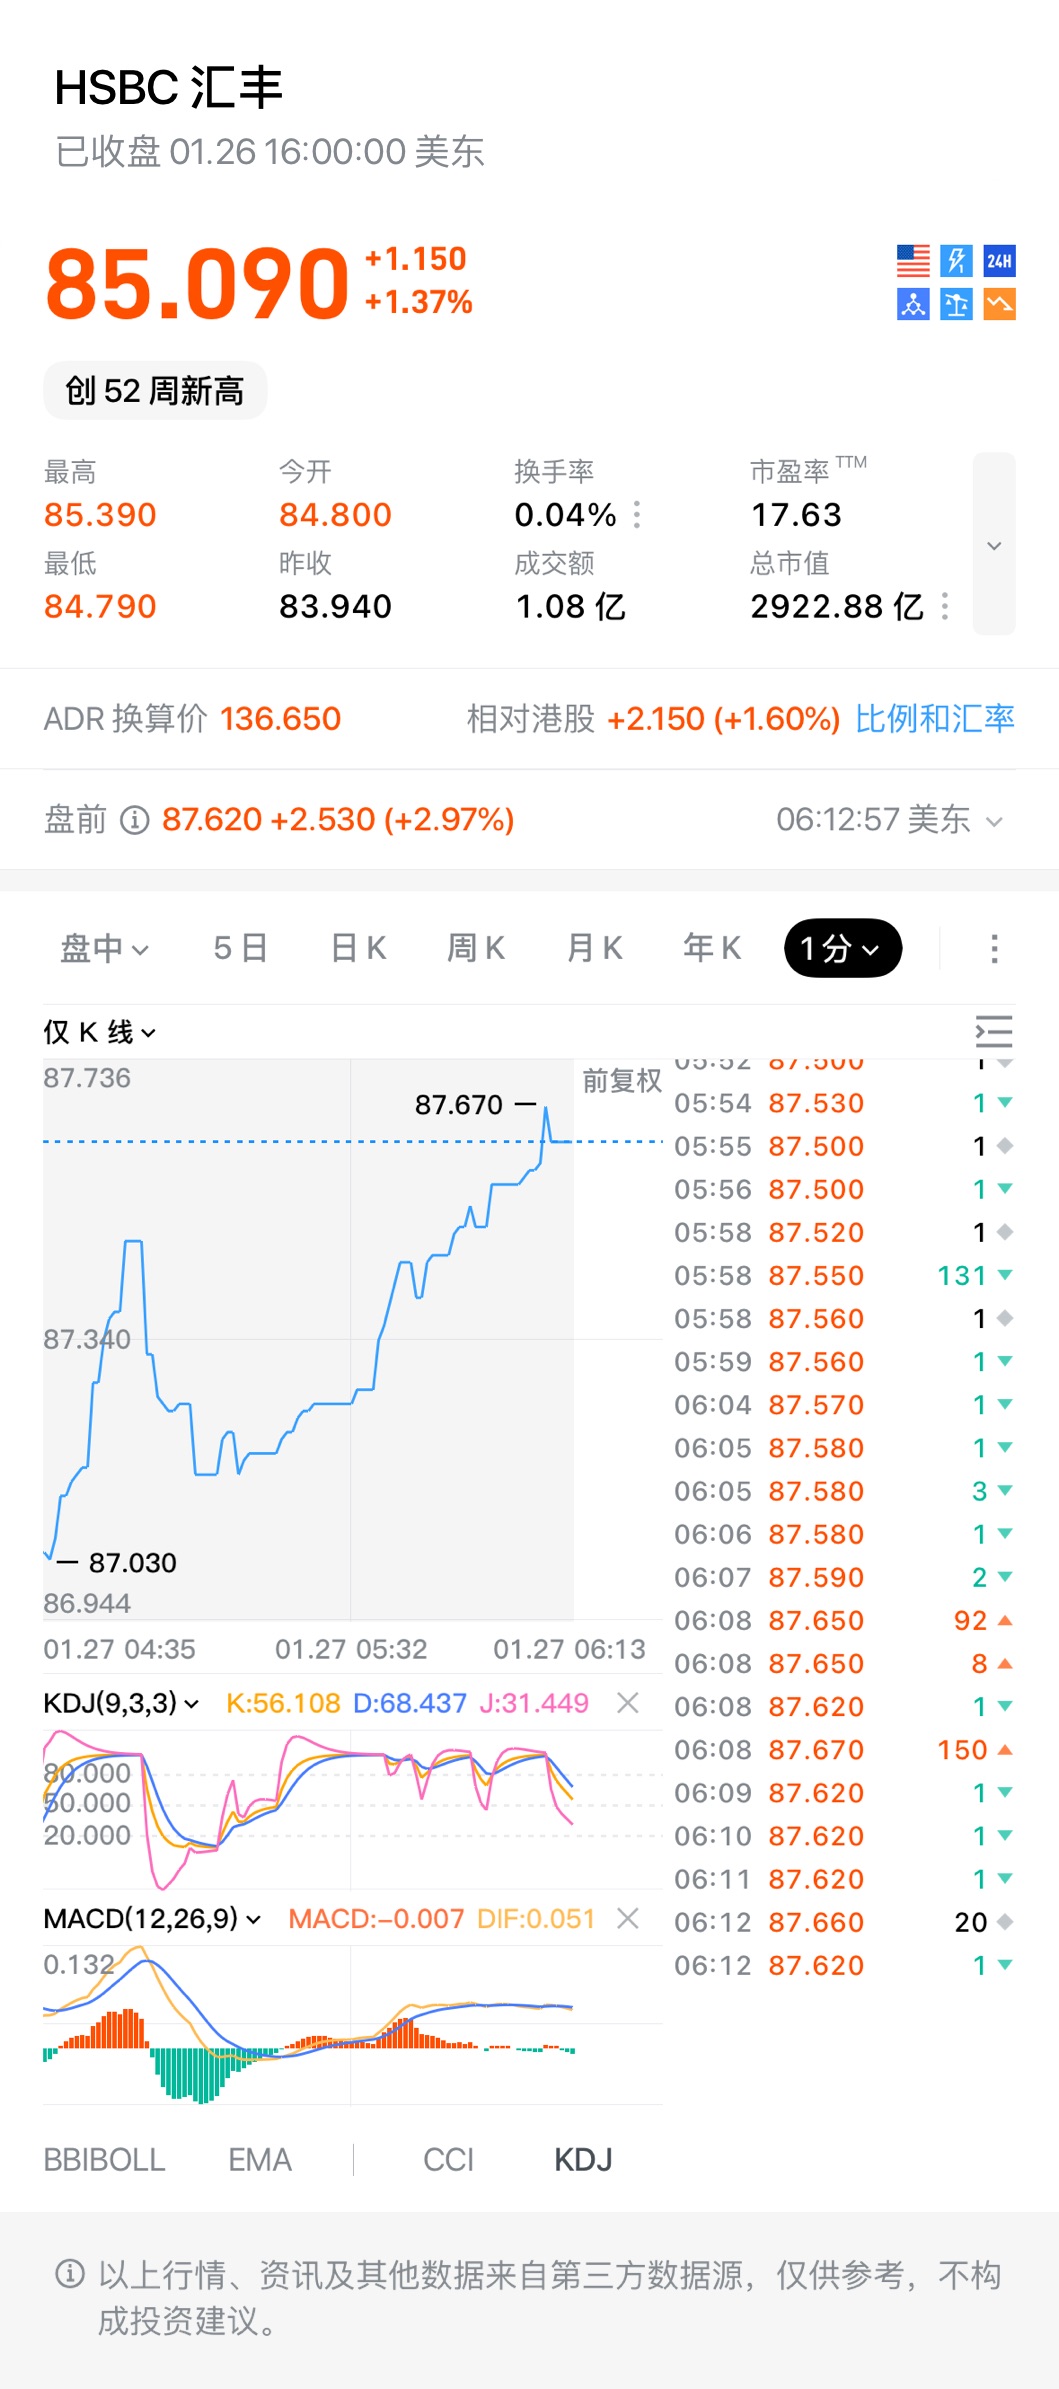Close the KDJ indicator panel

(x=628, y=1702)
